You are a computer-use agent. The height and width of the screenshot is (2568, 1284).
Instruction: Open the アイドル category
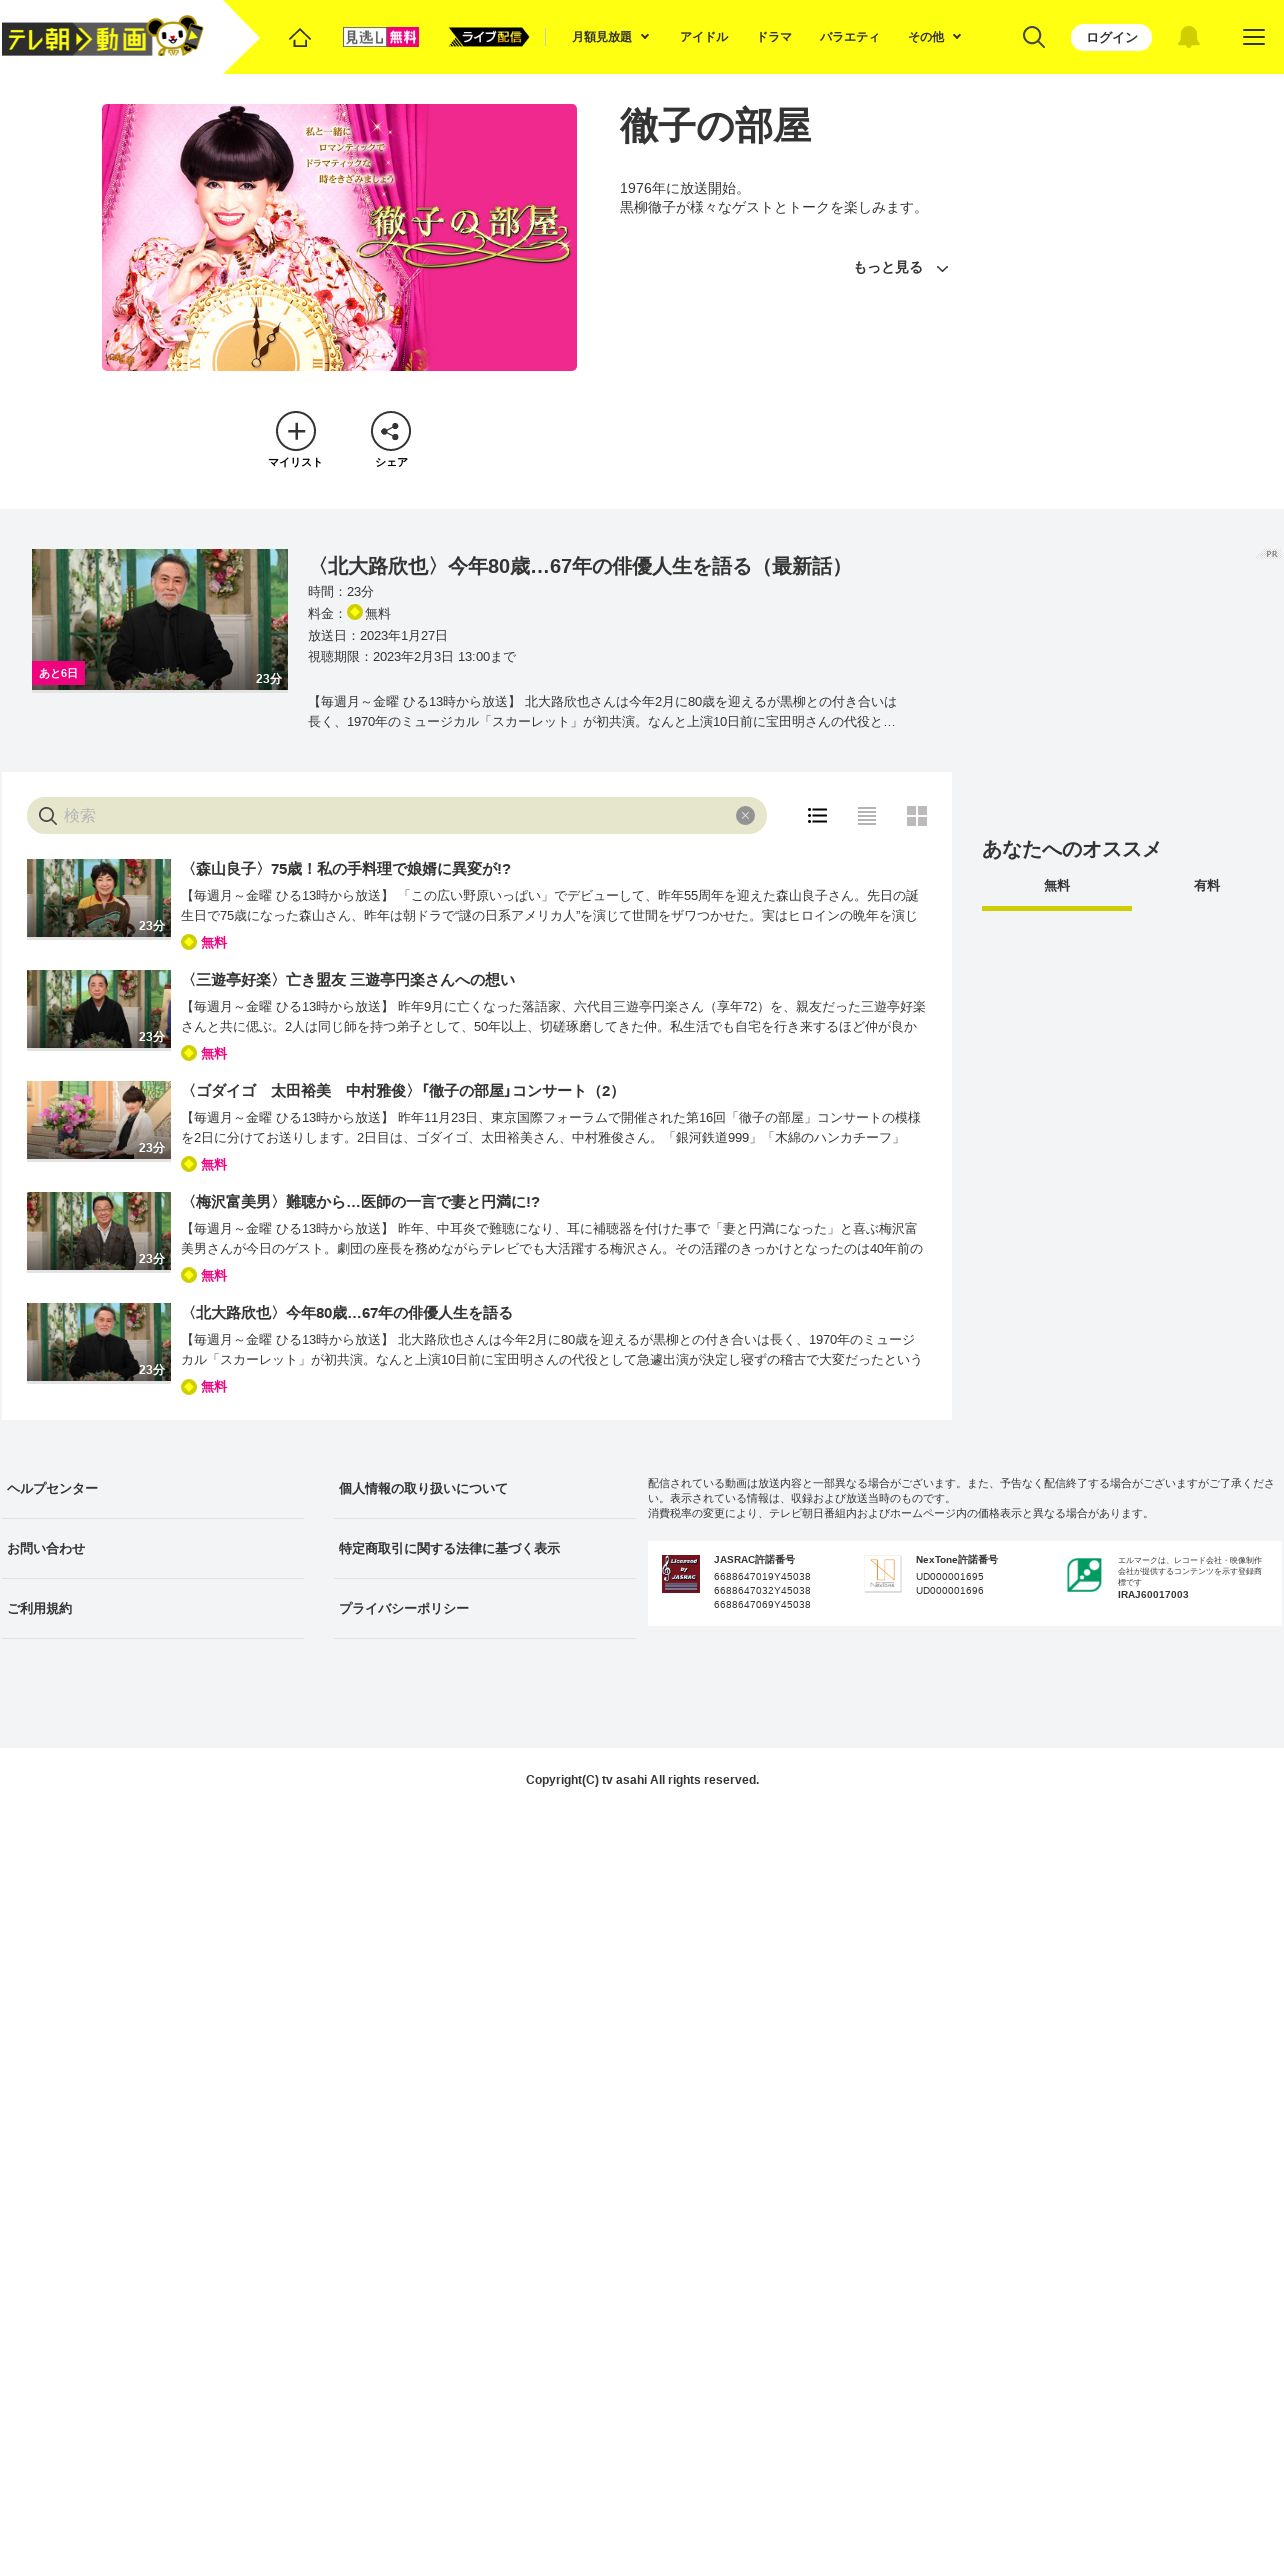[x=704, y=37]
